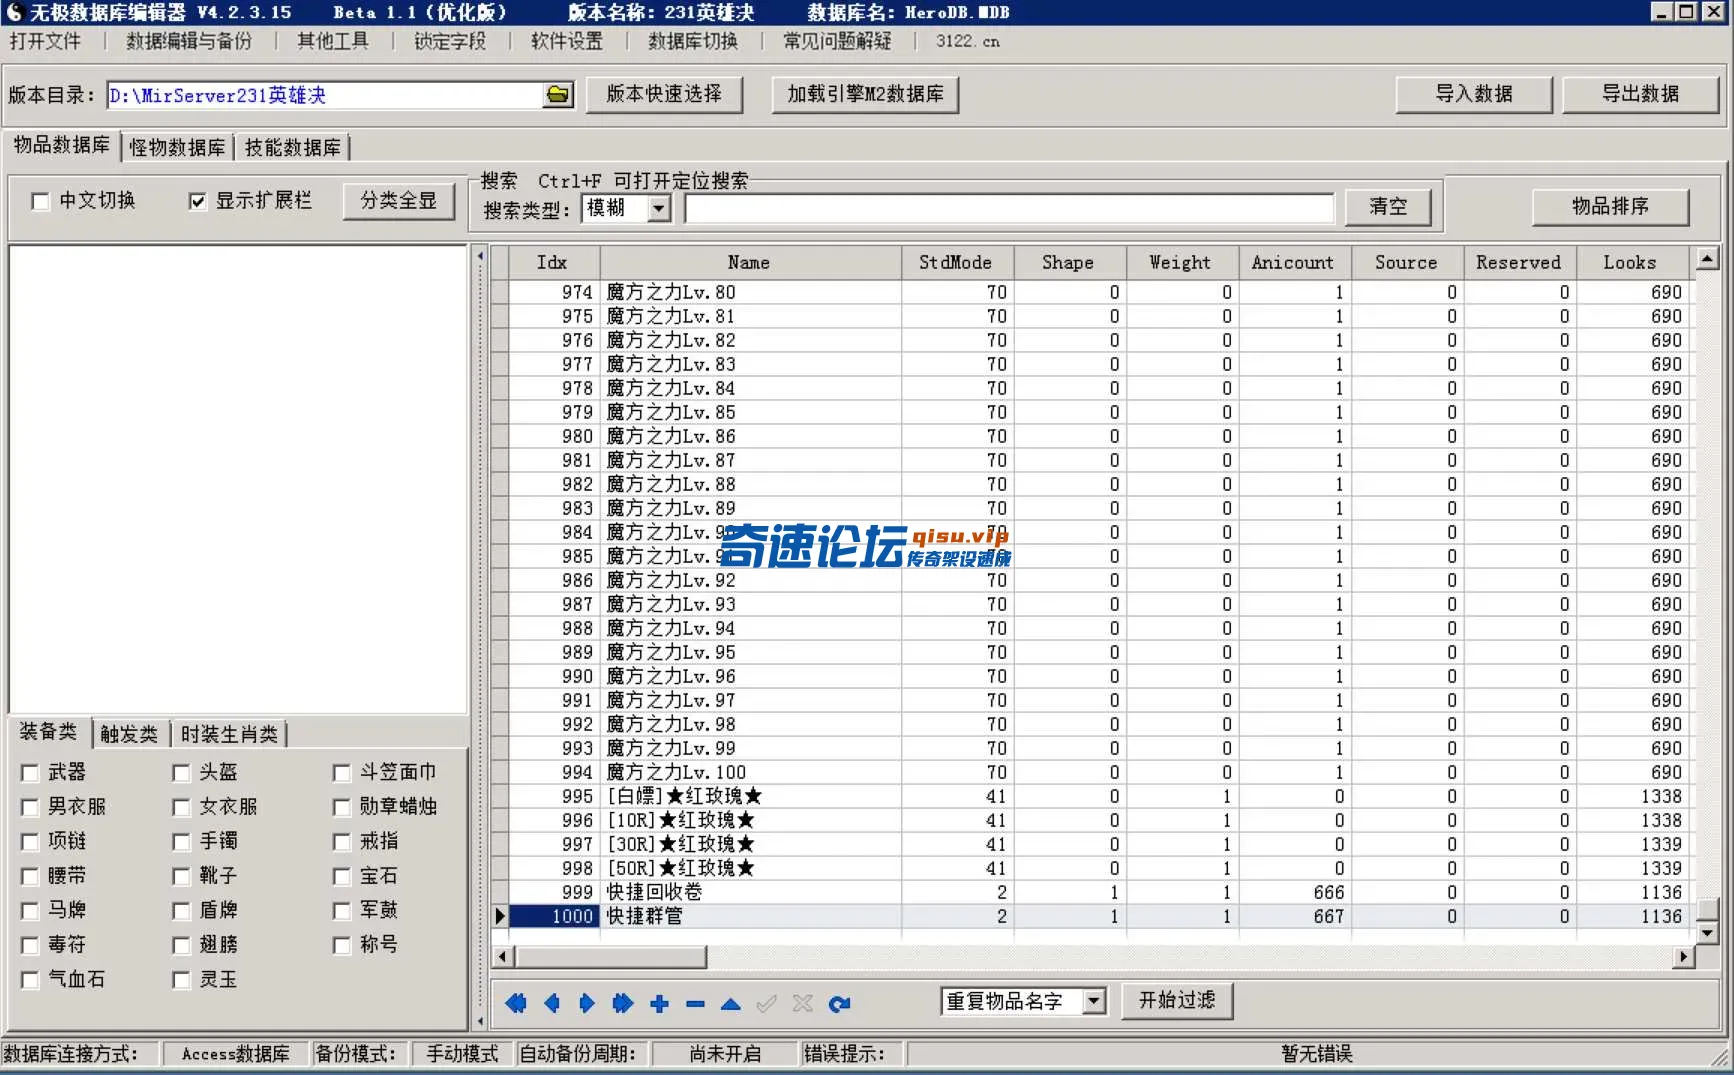The height and width of the screenshot is (1075, 1734).
Task: Click vertical scrollbar up arrow
Action: [1707, 259]
